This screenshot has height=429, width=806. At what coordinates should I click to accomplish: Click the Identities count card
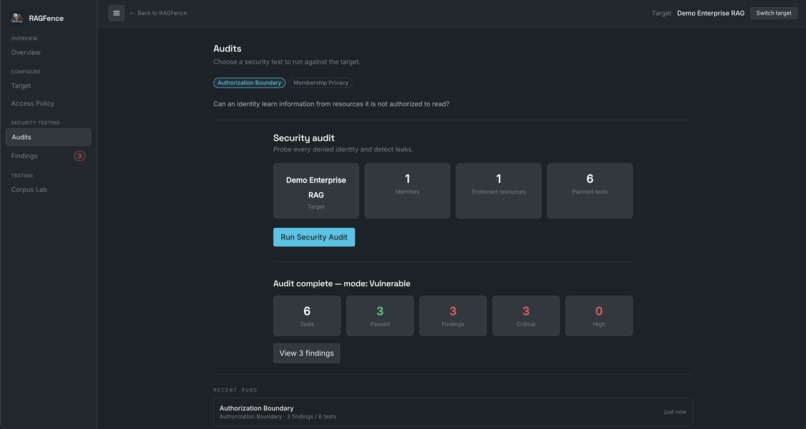click(407, 191)
